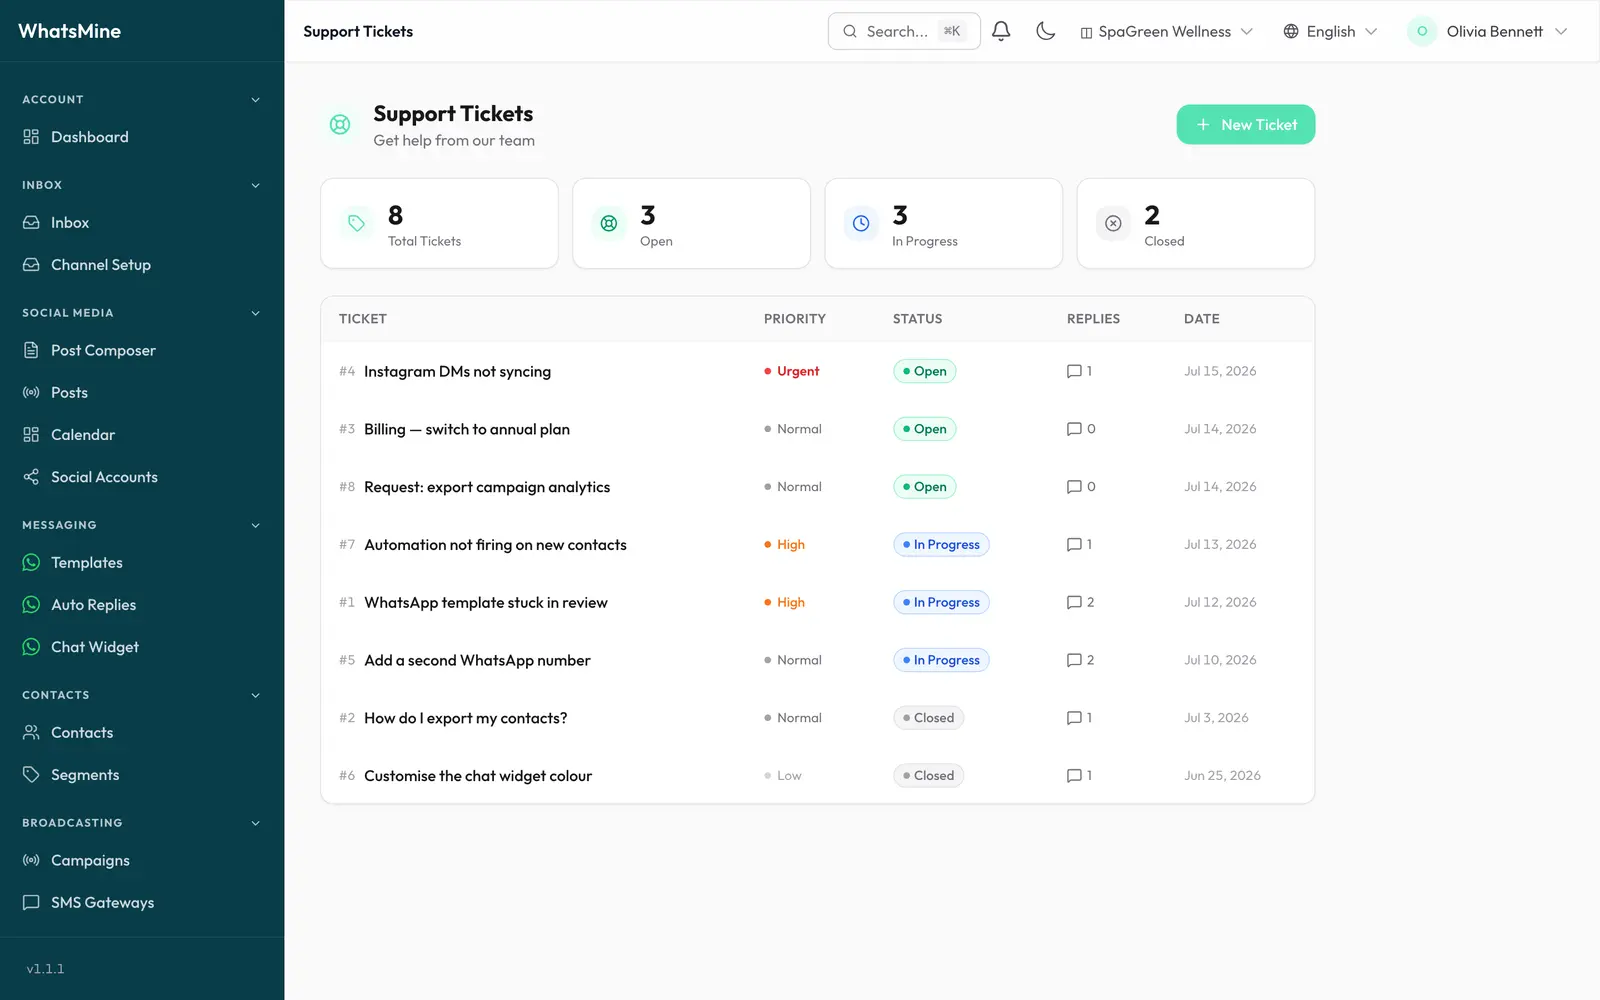1600x1000 pixels.
Task: Click the Post Composer document icon
Action: [x=31, y=351]
